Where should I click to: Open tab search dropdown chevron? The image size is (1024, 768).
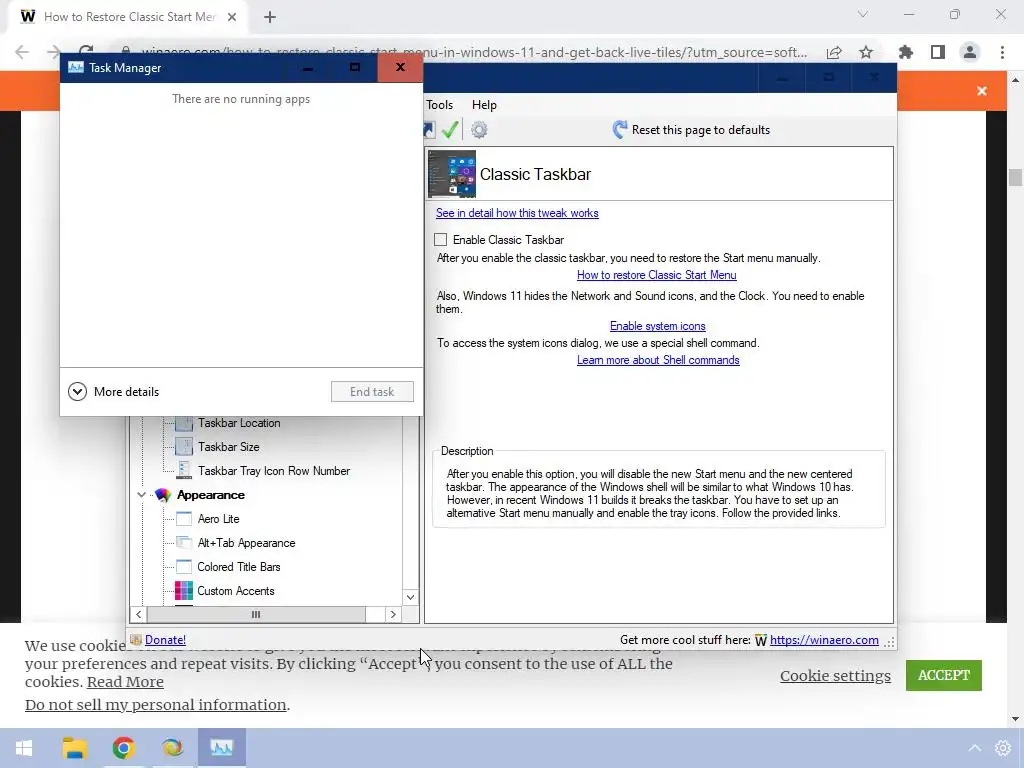click(863, 14)
